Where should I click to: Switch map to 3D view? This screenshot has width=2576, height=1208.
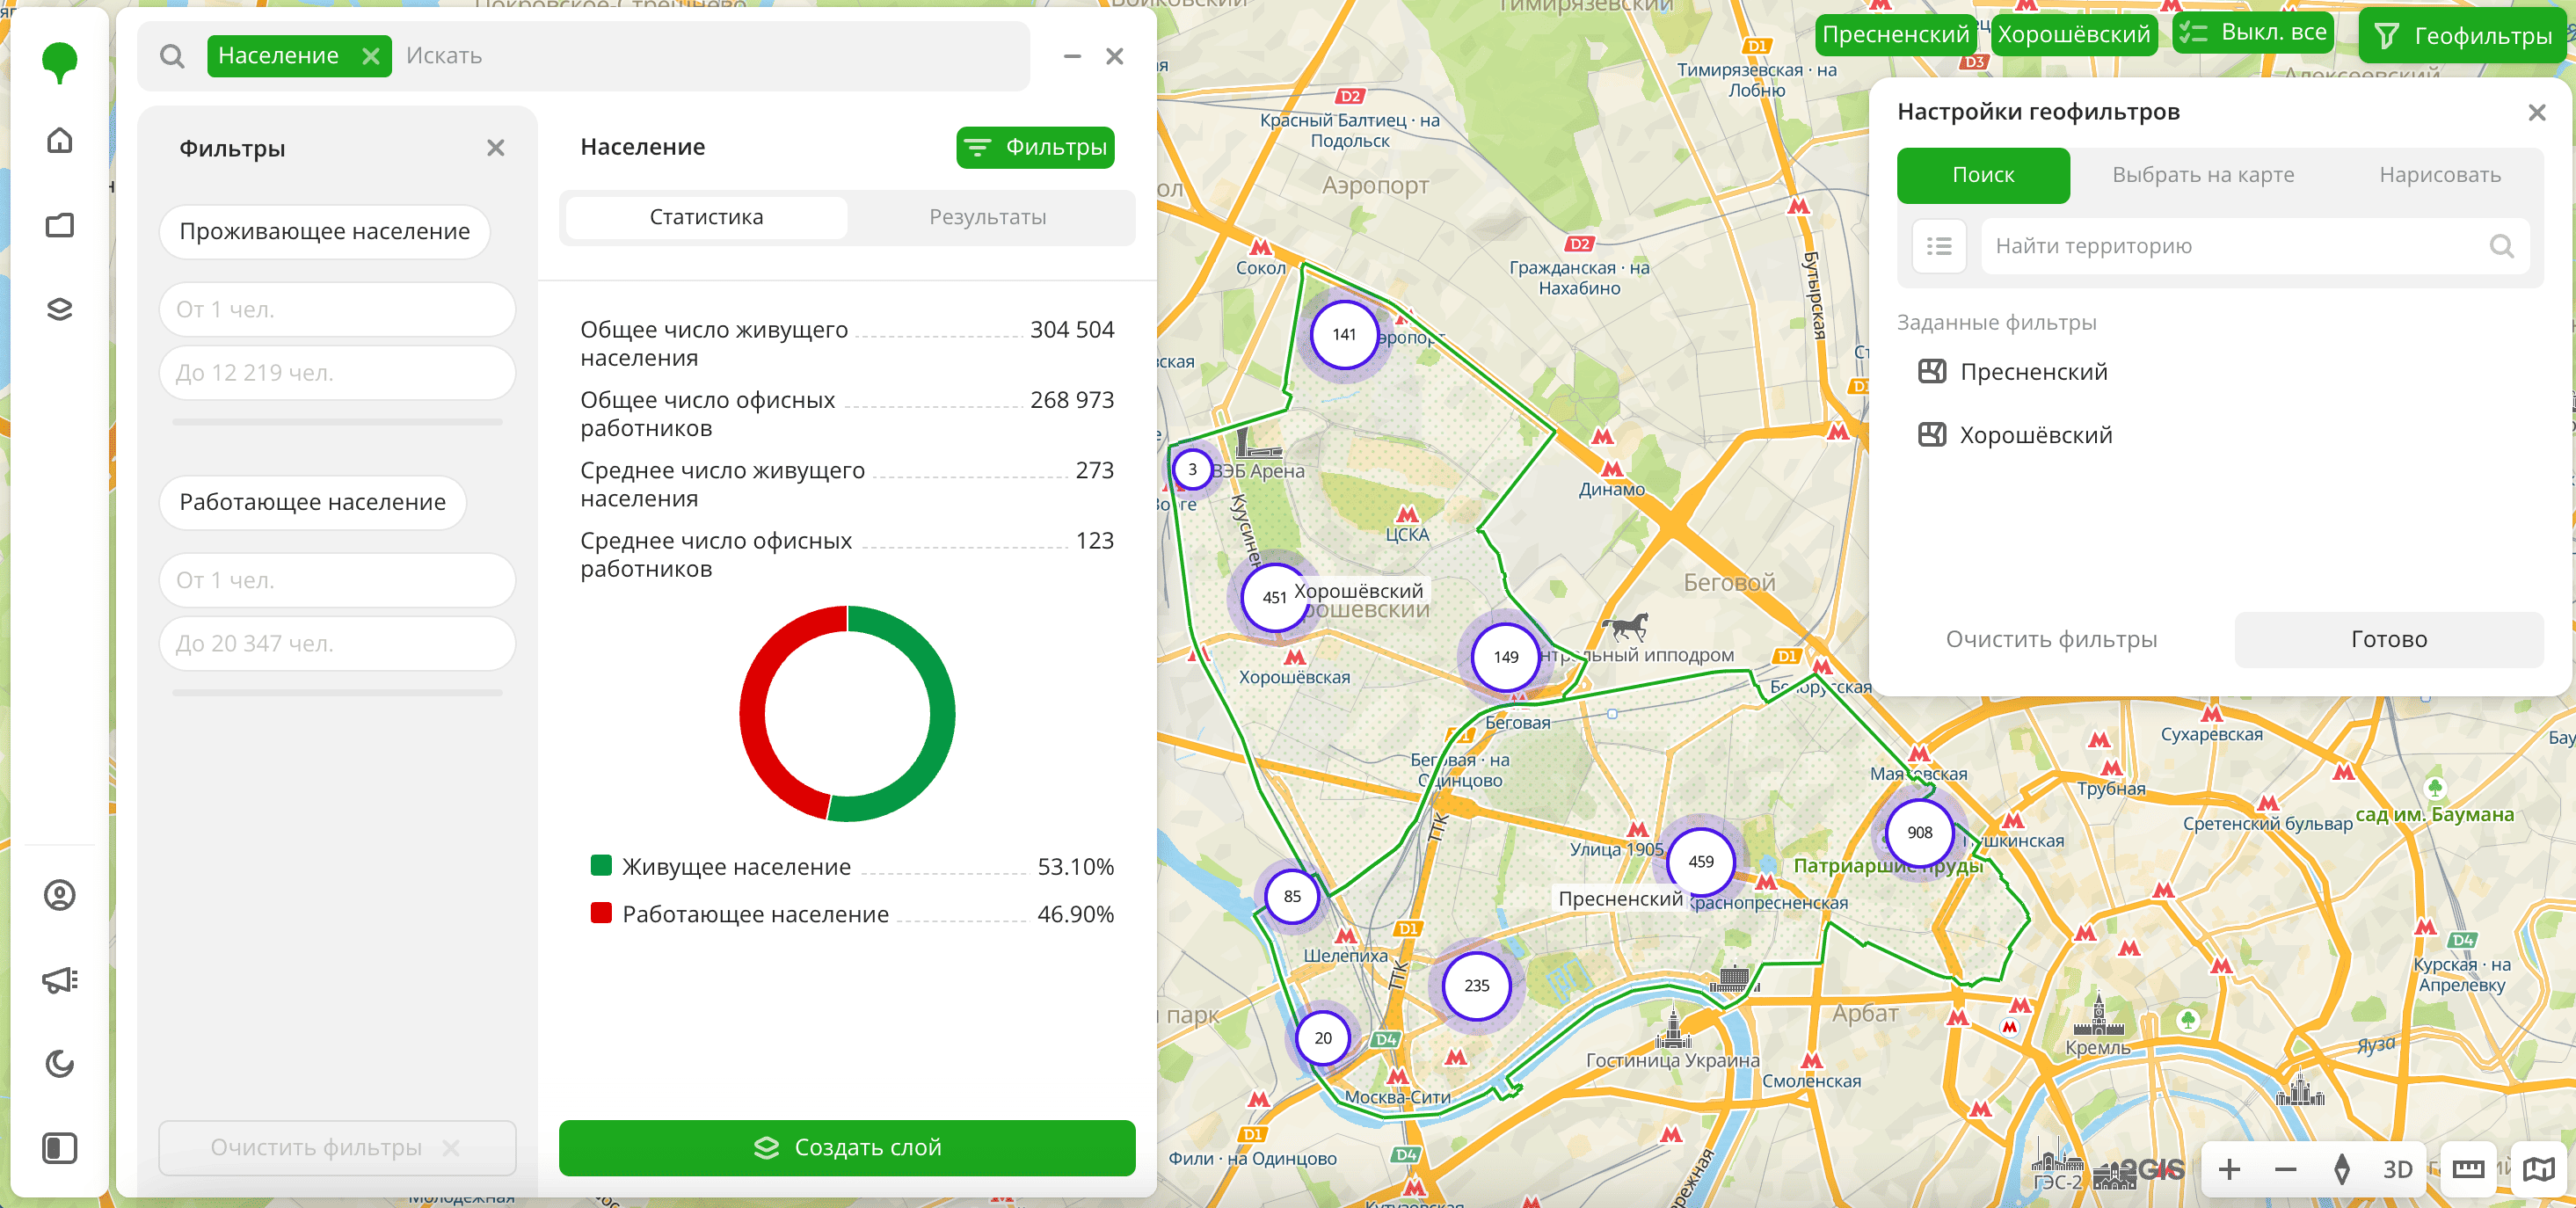tap(2397, 1169)
